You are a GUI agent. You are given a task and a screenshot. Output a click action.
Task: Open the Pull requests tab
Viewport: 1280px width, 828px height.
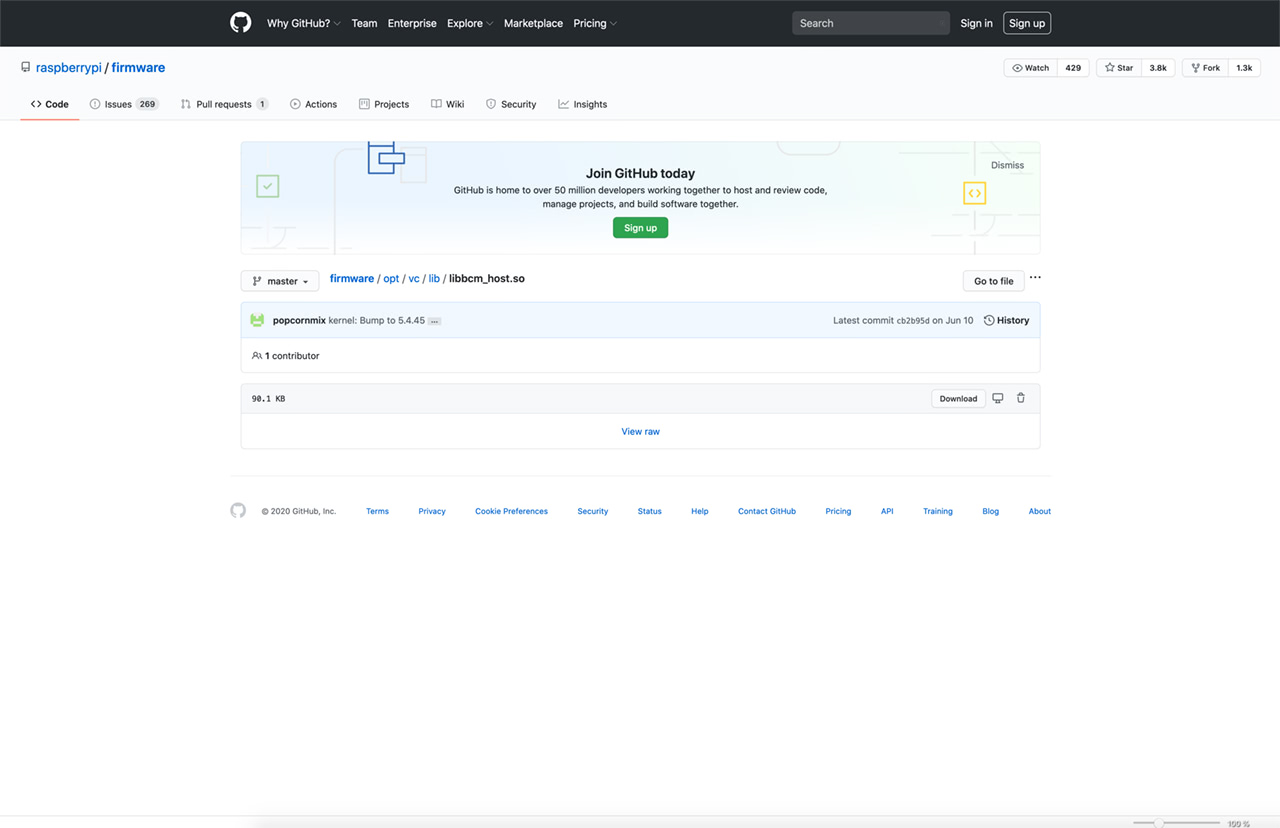pyautogui.click(x=225, y=104)
